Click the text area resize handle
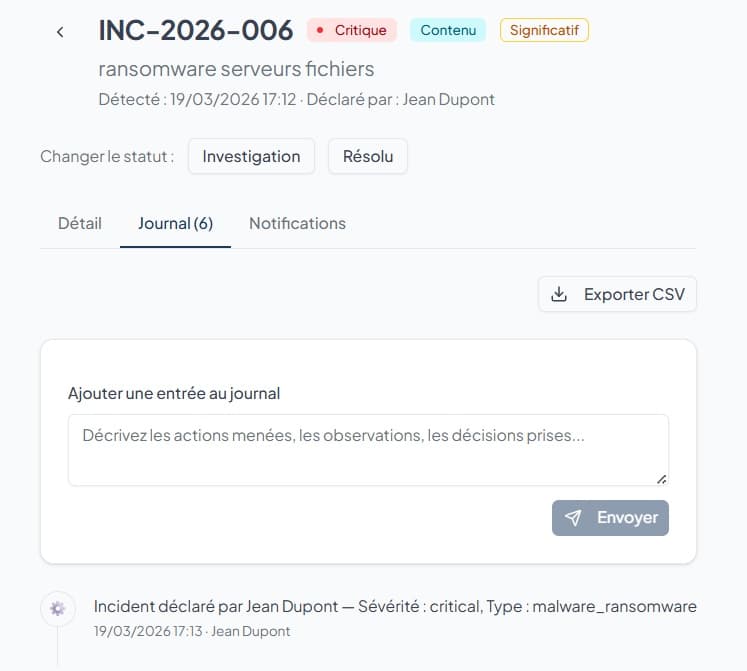 661,479
